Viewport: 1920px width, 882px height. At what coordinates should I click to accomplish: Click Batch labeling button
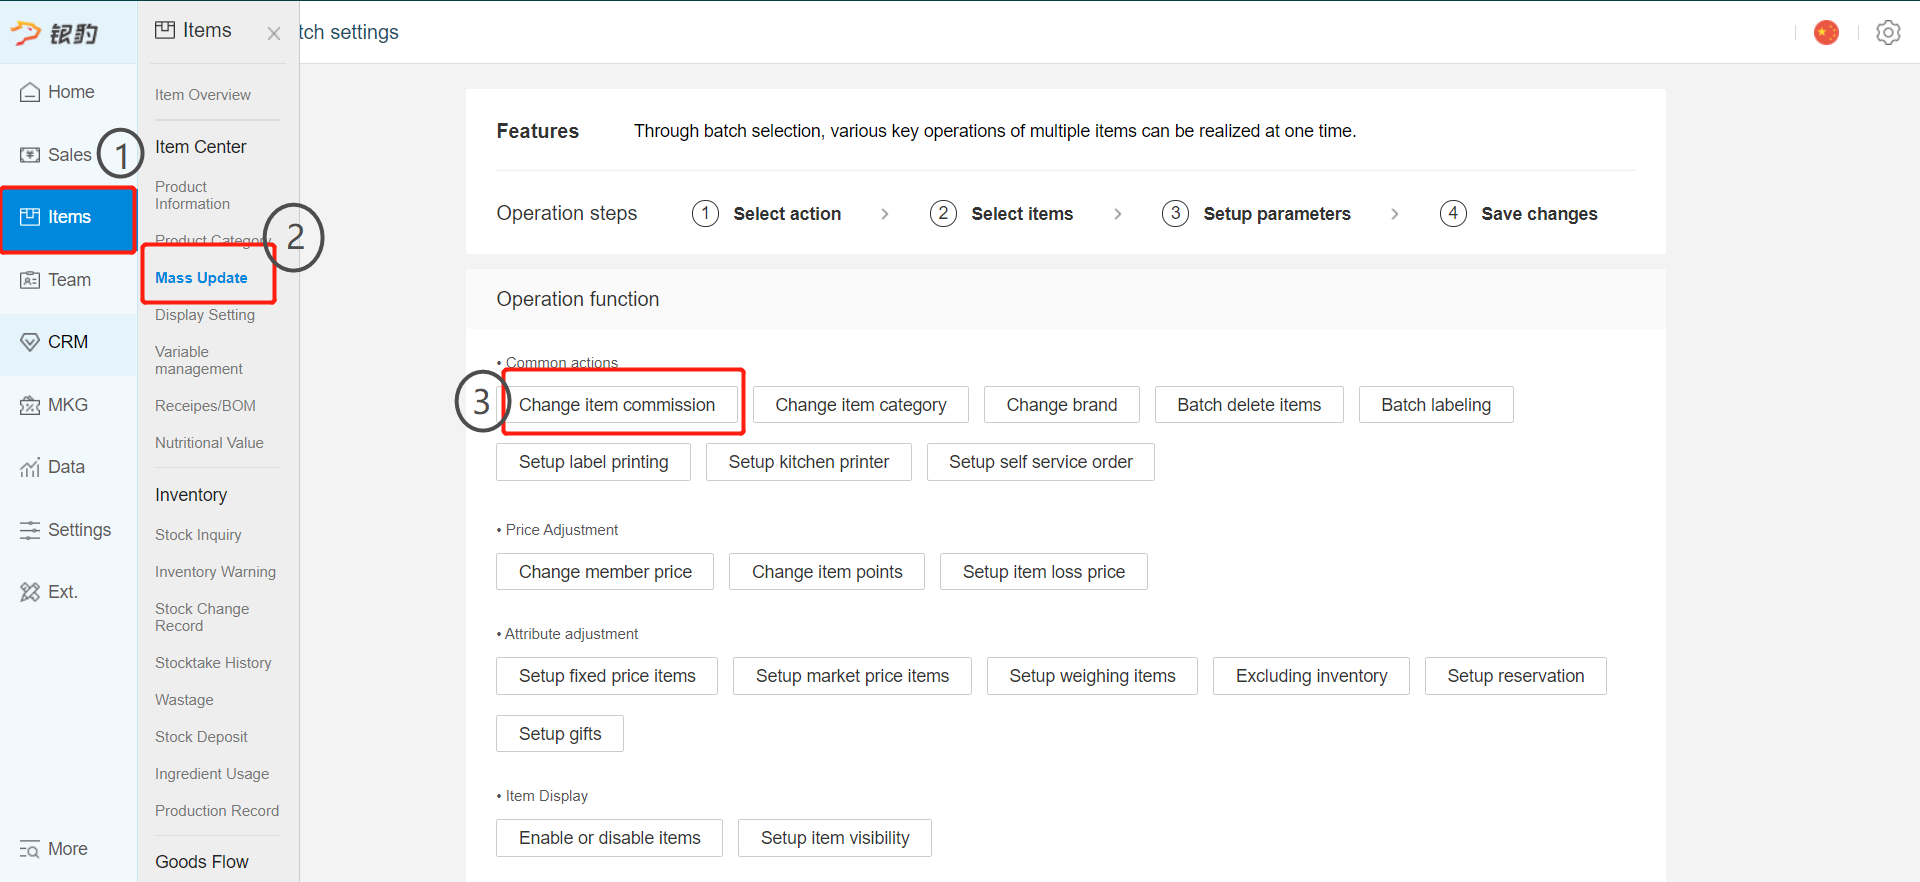[x=1436, y=405]
